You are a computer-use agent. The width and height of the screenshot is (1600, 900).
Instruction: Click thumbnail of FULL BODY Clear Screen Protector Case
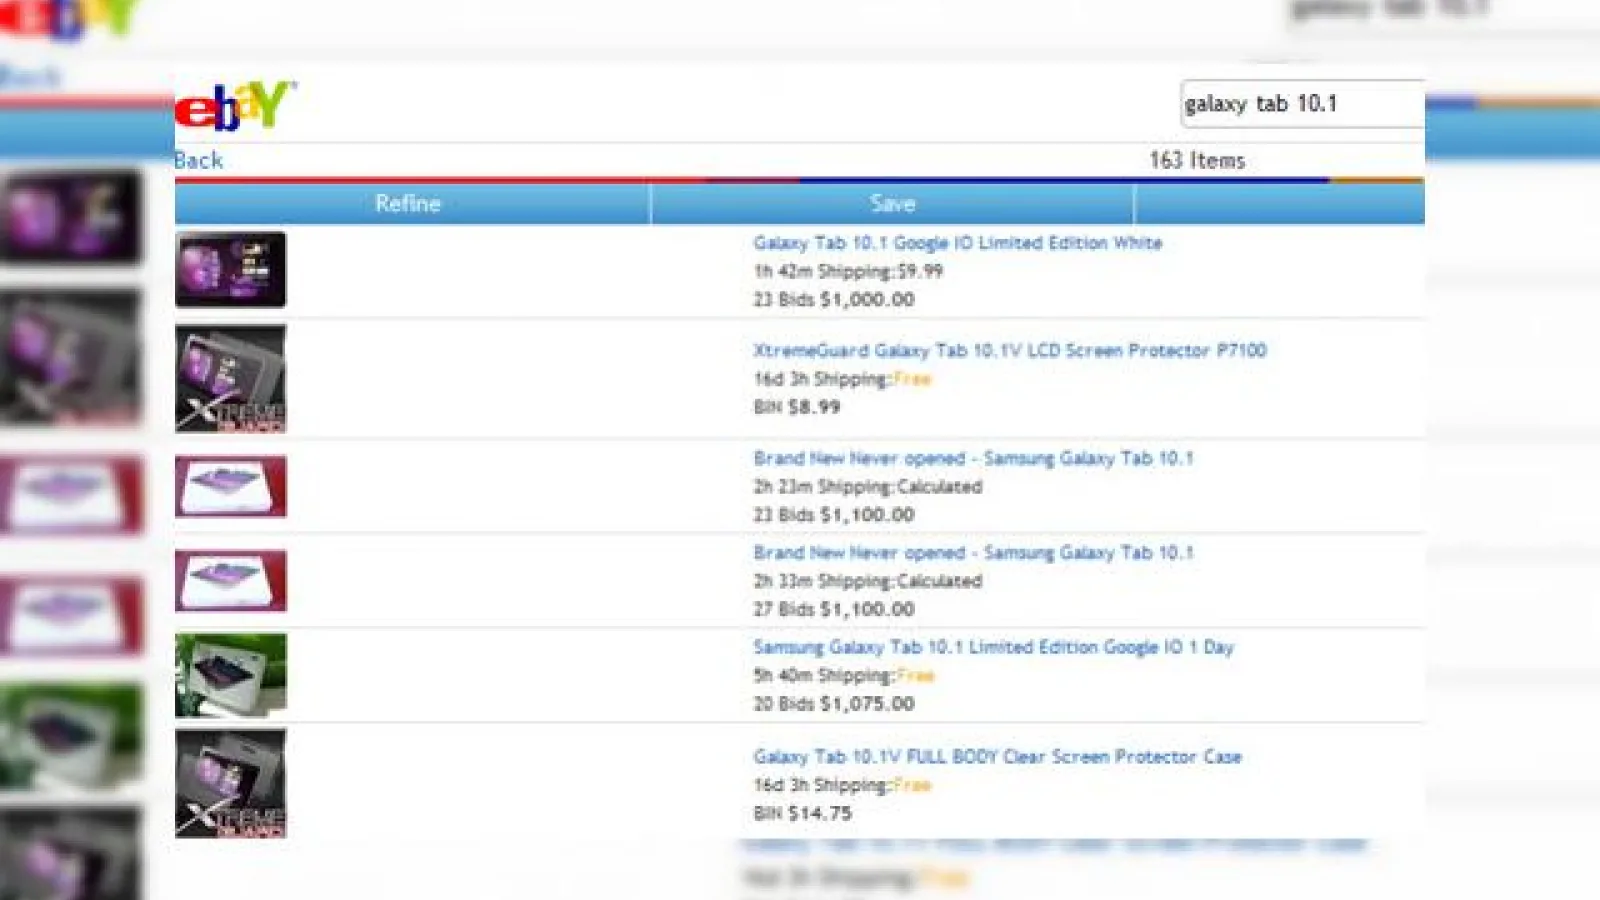click(230, 784)
